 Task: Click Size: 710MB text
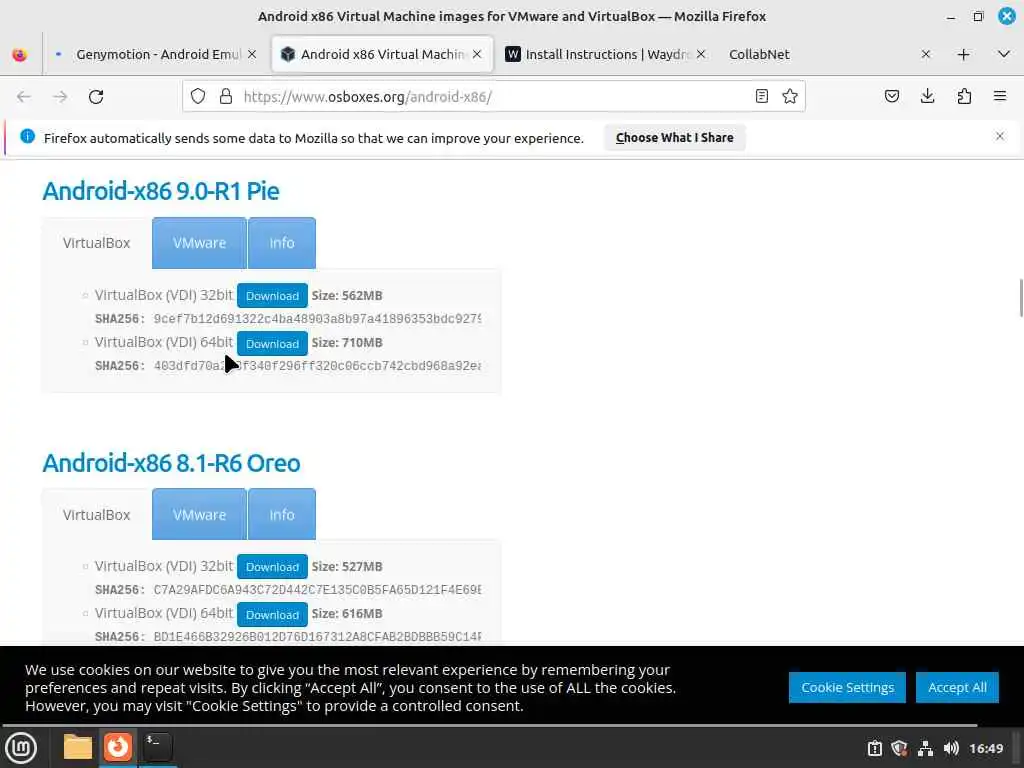(x=347, y=342)
